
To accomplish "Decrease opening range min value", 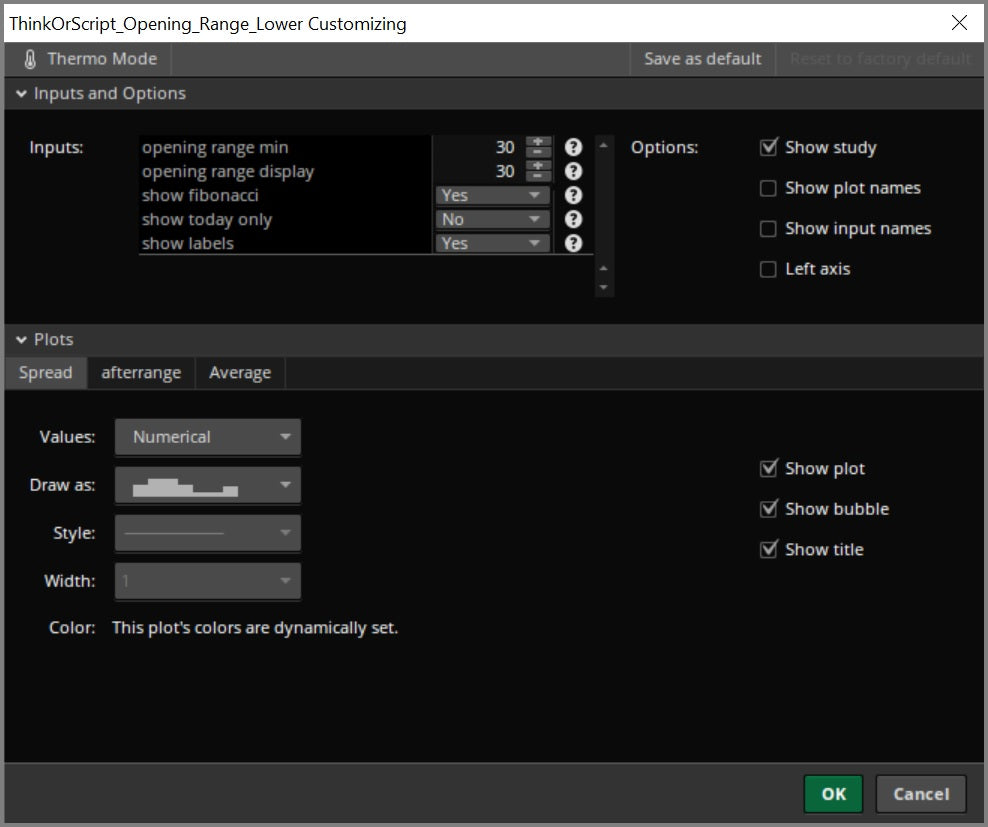I will pyautogui.click(x=538, y=153).
